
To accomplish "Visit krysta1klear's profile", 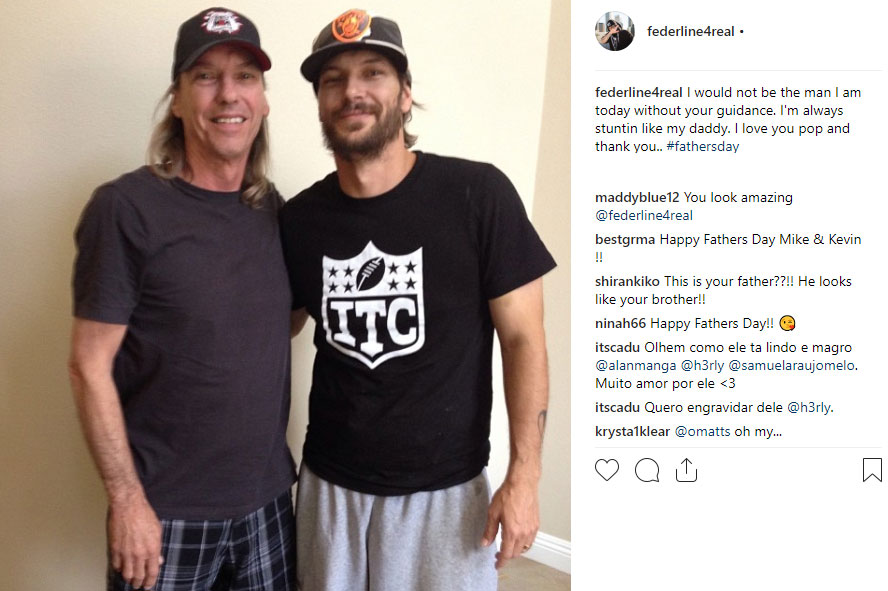I will pos(633,431).
